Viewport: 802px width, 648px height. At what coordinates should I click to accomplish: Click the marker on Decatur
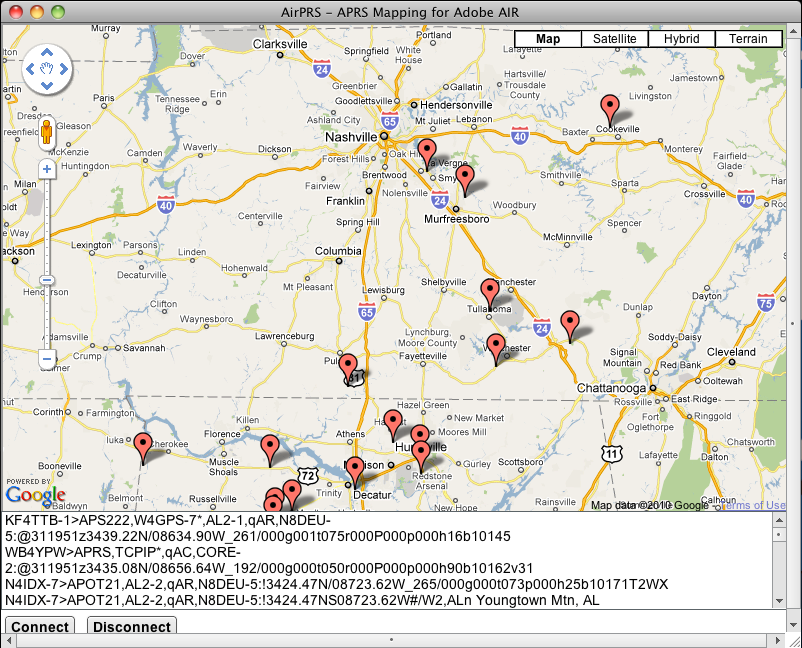click(357, 470)
